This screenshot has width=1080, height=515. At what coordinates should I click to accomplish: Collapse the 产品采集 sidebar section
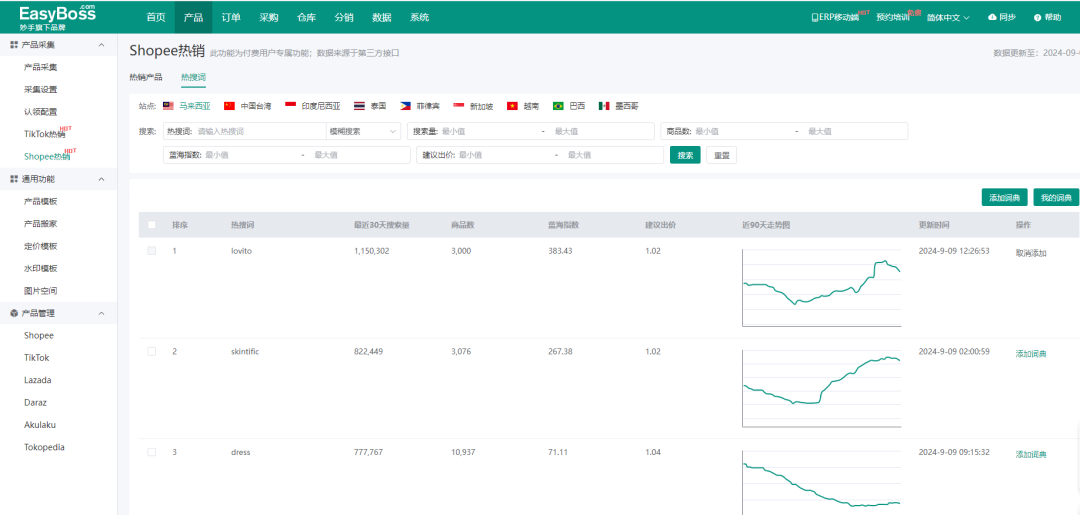tap(102, 45)
